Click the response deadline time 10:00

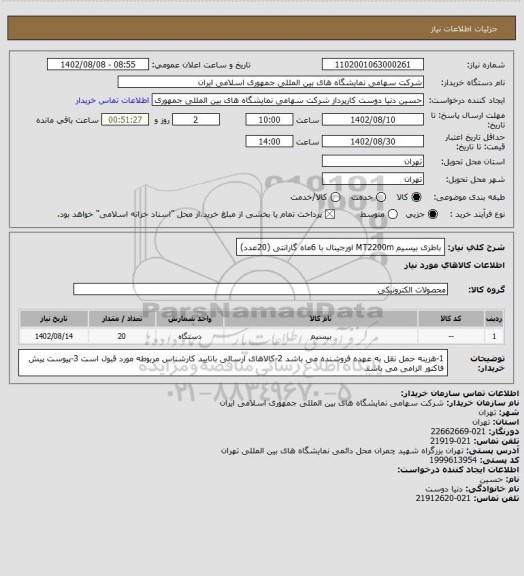click(x=269, y=120)
